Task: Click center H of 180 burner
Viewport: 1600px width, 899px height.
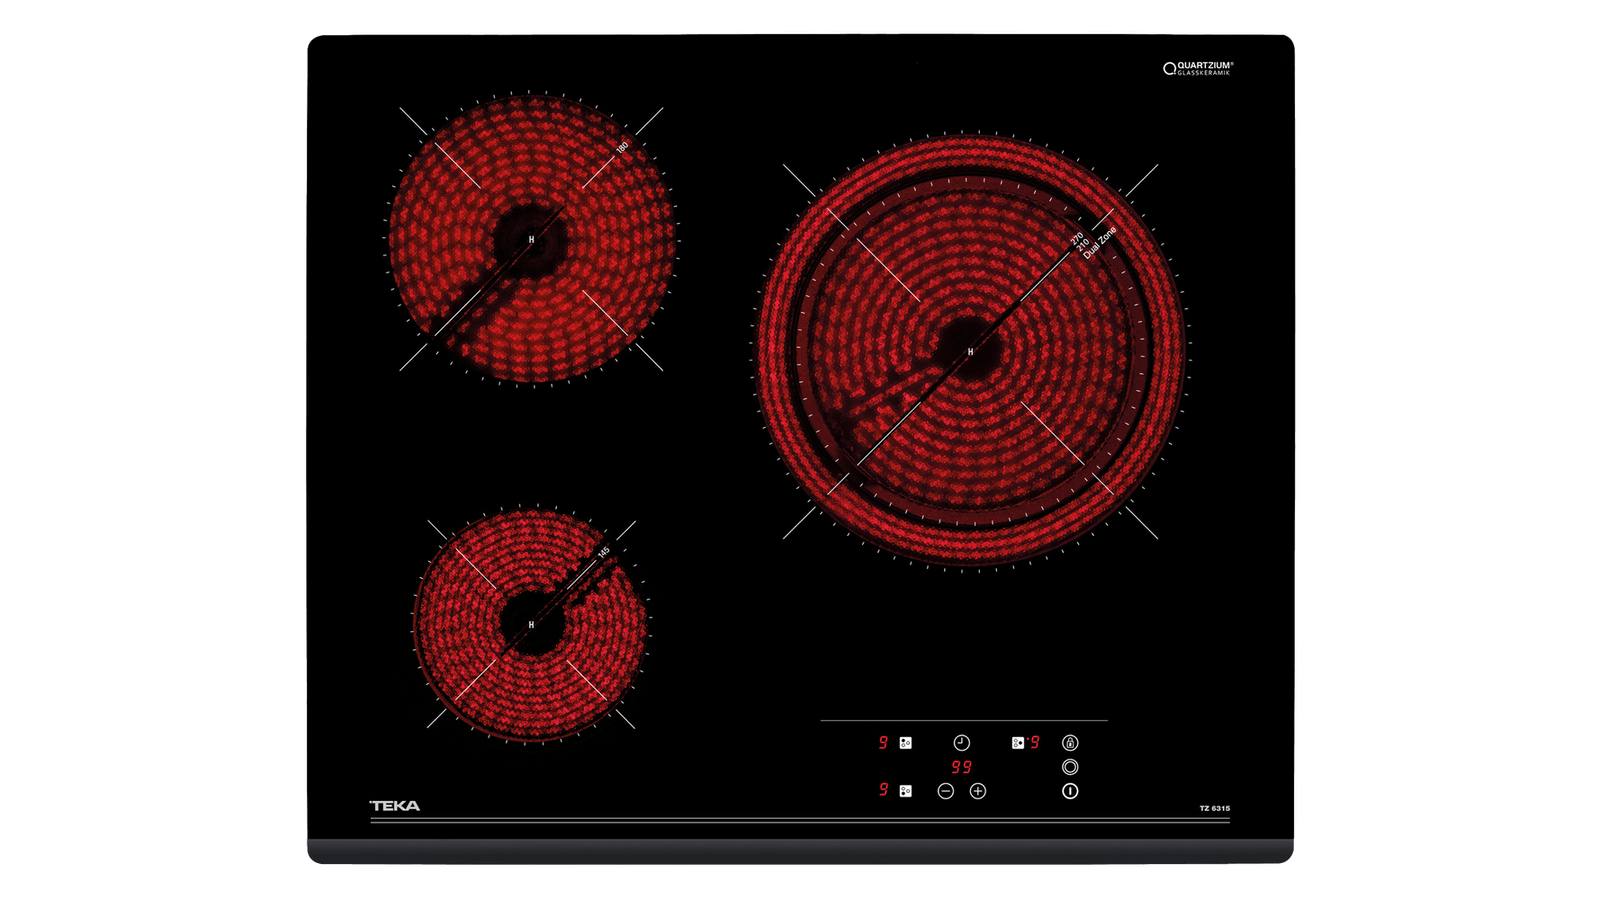Action: (531, 240)
